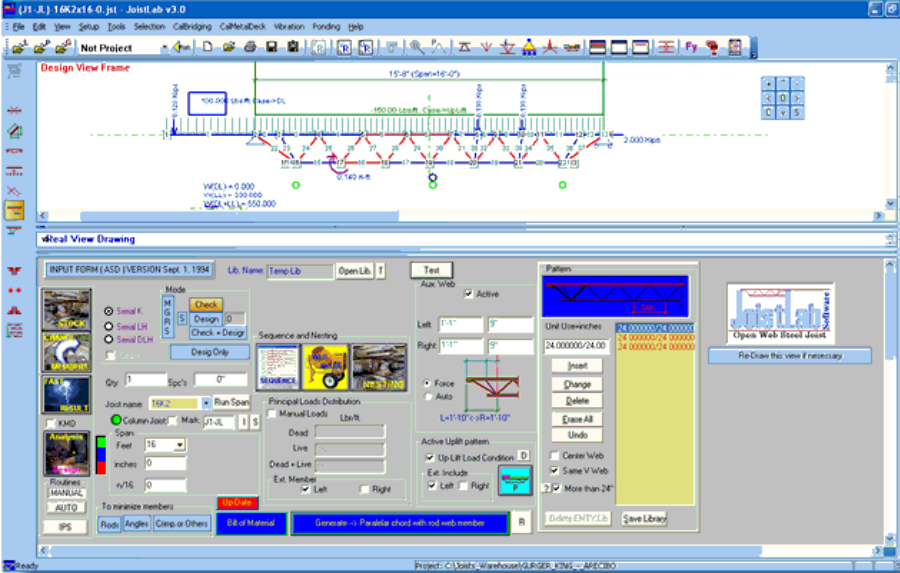The height and width of the screenshot is (573, 900).
Task: Click the Design View horizontal scrollbar
Action: tap(458, 216)
